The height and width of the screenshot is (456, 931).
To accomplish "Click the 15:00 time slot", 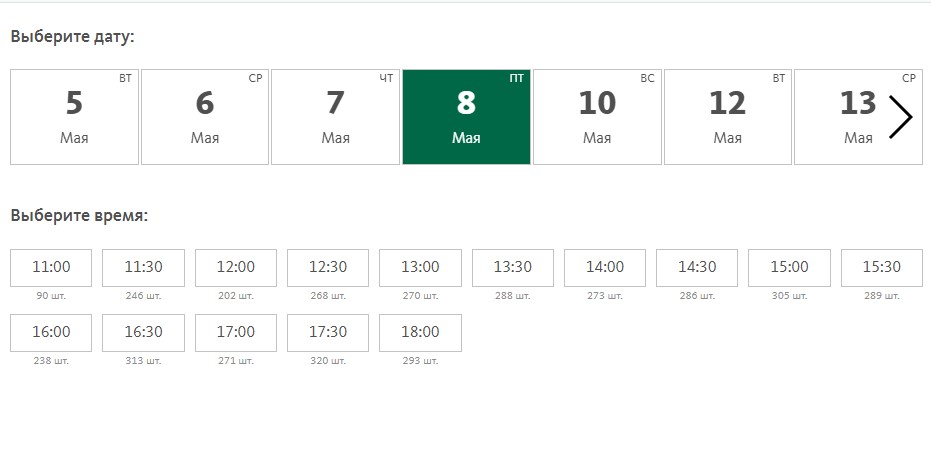I will tap(789, 268).
